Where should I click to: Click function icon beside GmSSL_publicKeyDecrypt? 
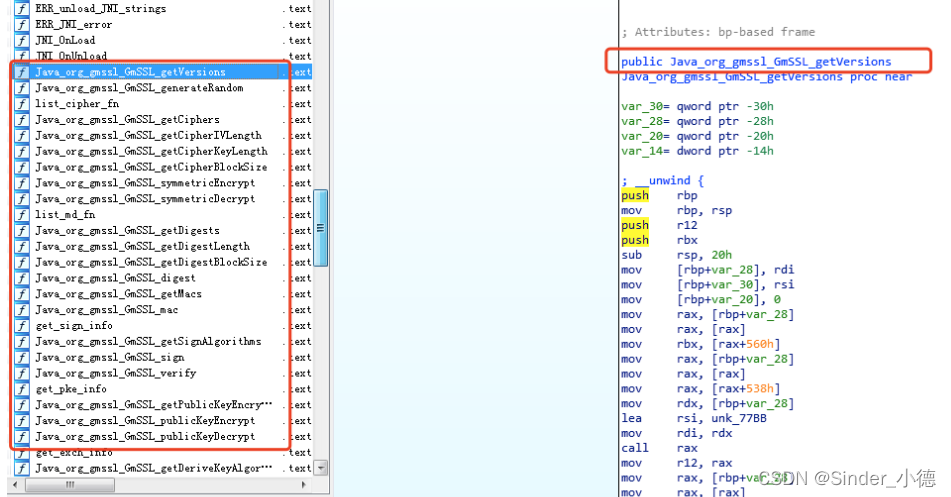tap(22, 436)
